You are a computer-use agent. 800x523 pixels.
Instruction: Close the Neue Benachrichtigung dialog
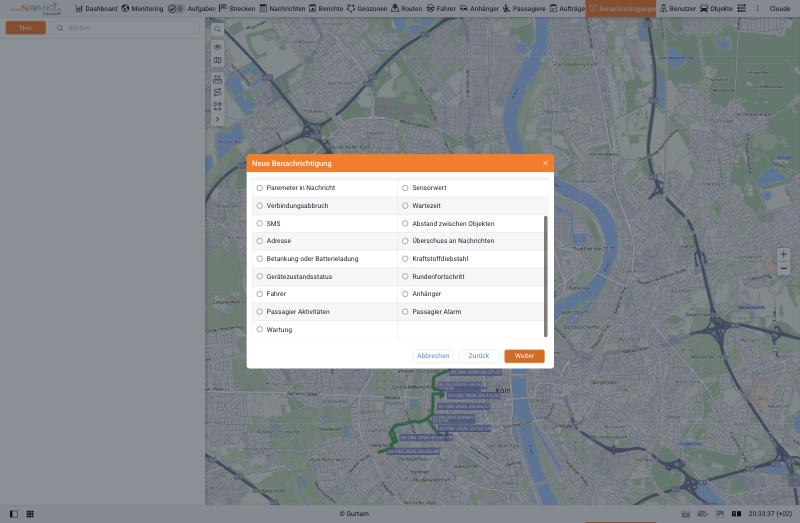pyautogui.click(x=545, y=163)
